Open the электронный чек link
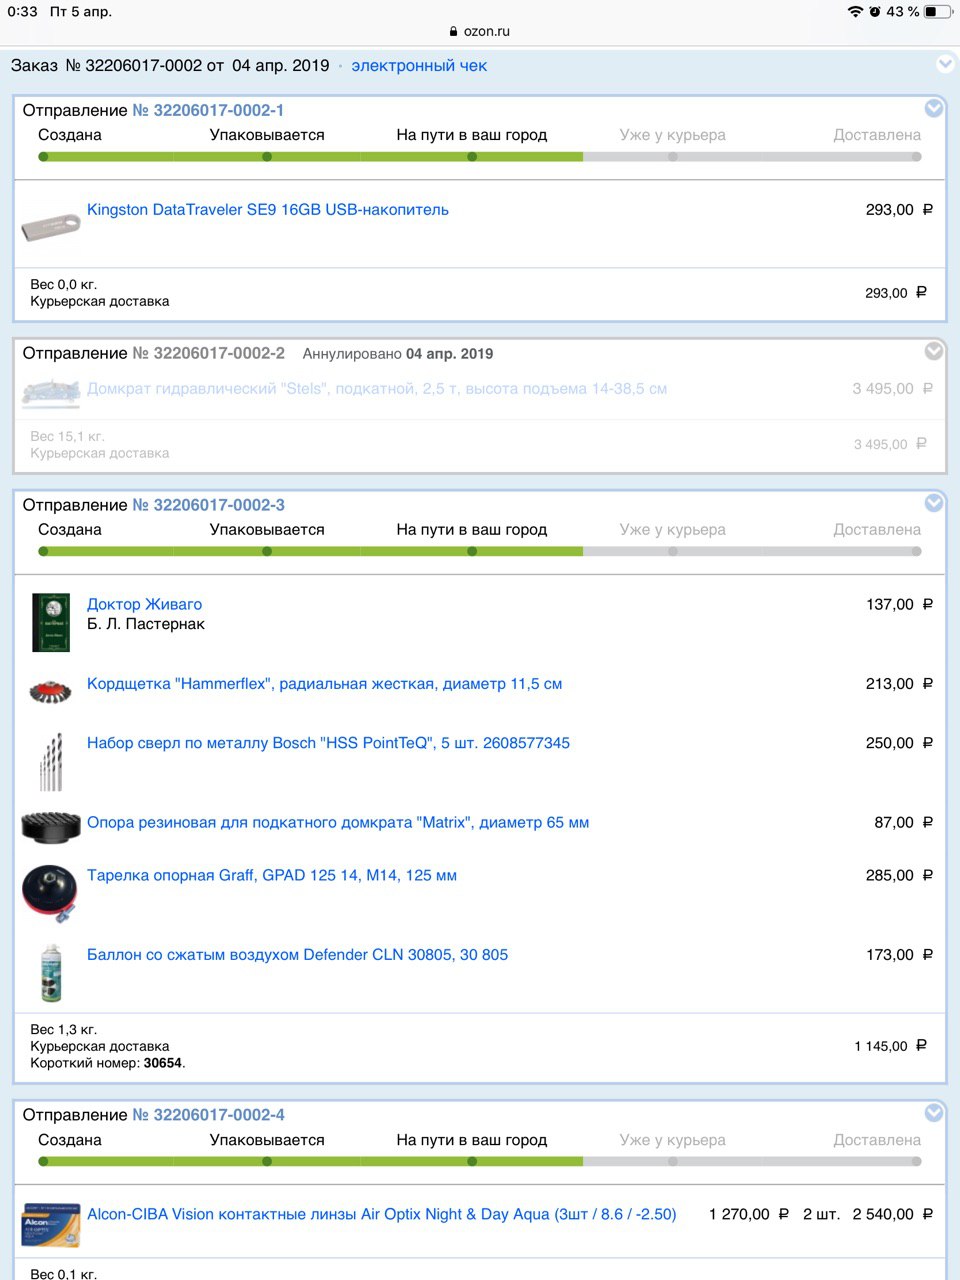 coord(419,66)
